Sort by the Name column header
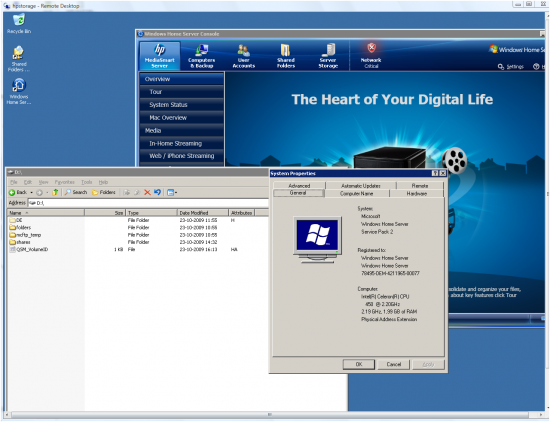 click(46, 213)
